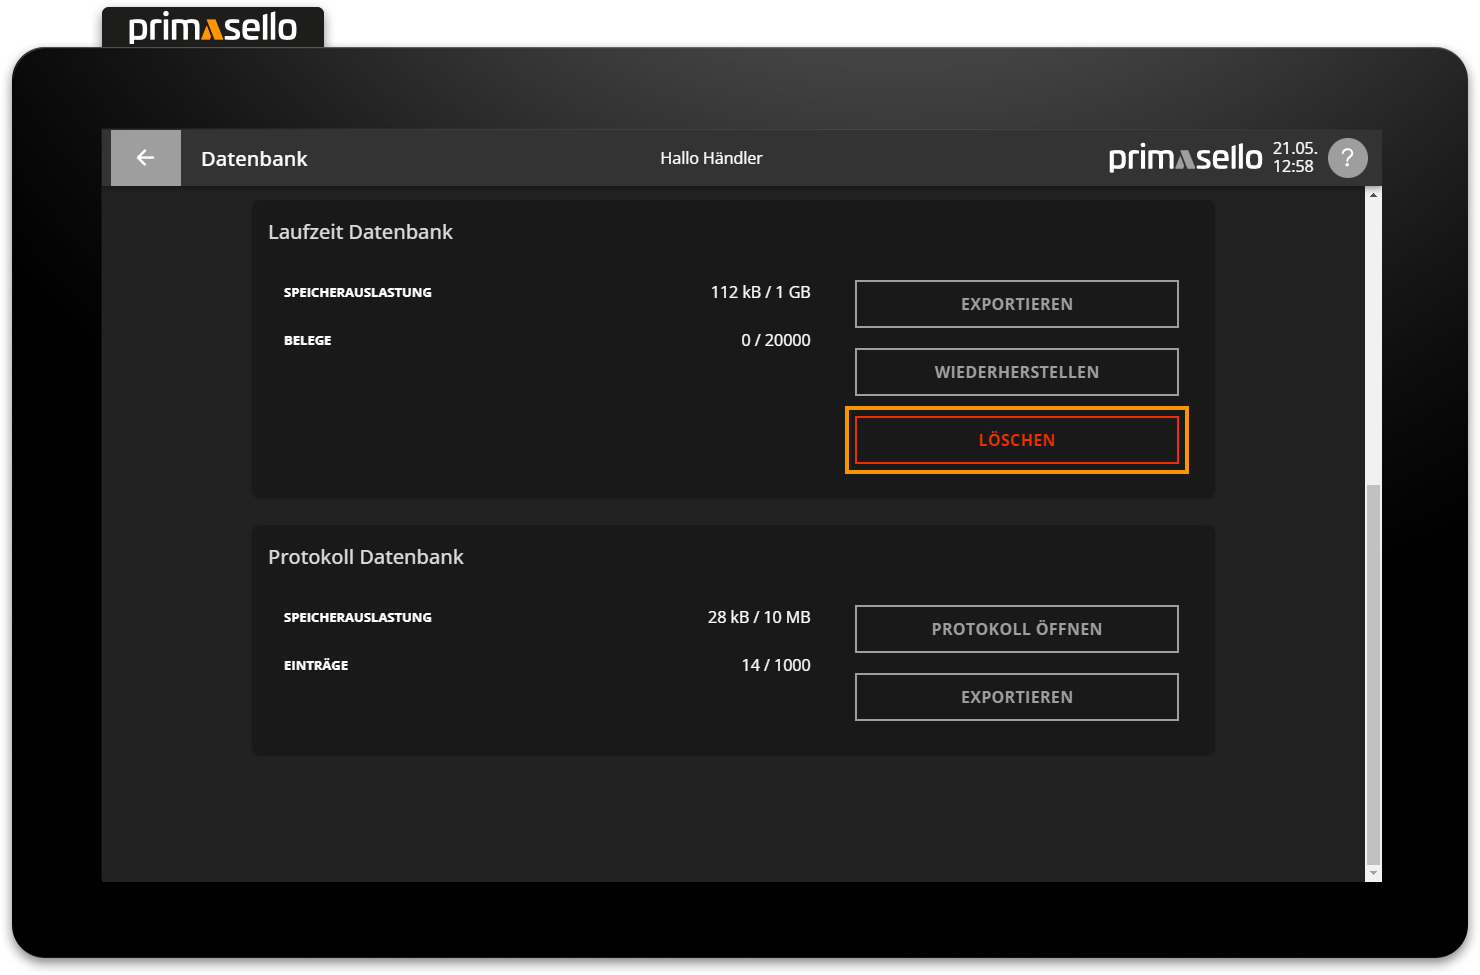The image size is (1480, 975).
Task: Export the Laufzeit Datenbank
Action: (1016, 304)
